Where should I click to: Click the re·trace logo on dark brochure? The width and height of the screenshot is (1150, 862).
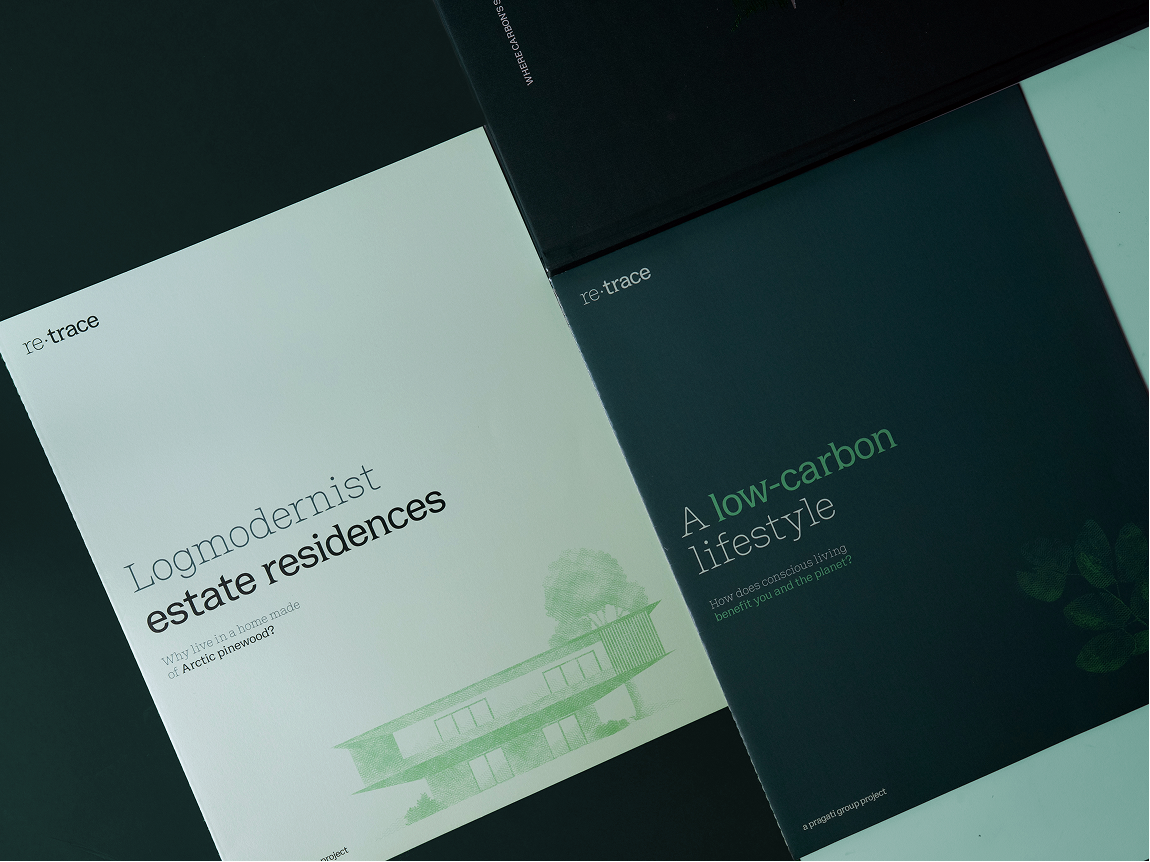[616, 284]
